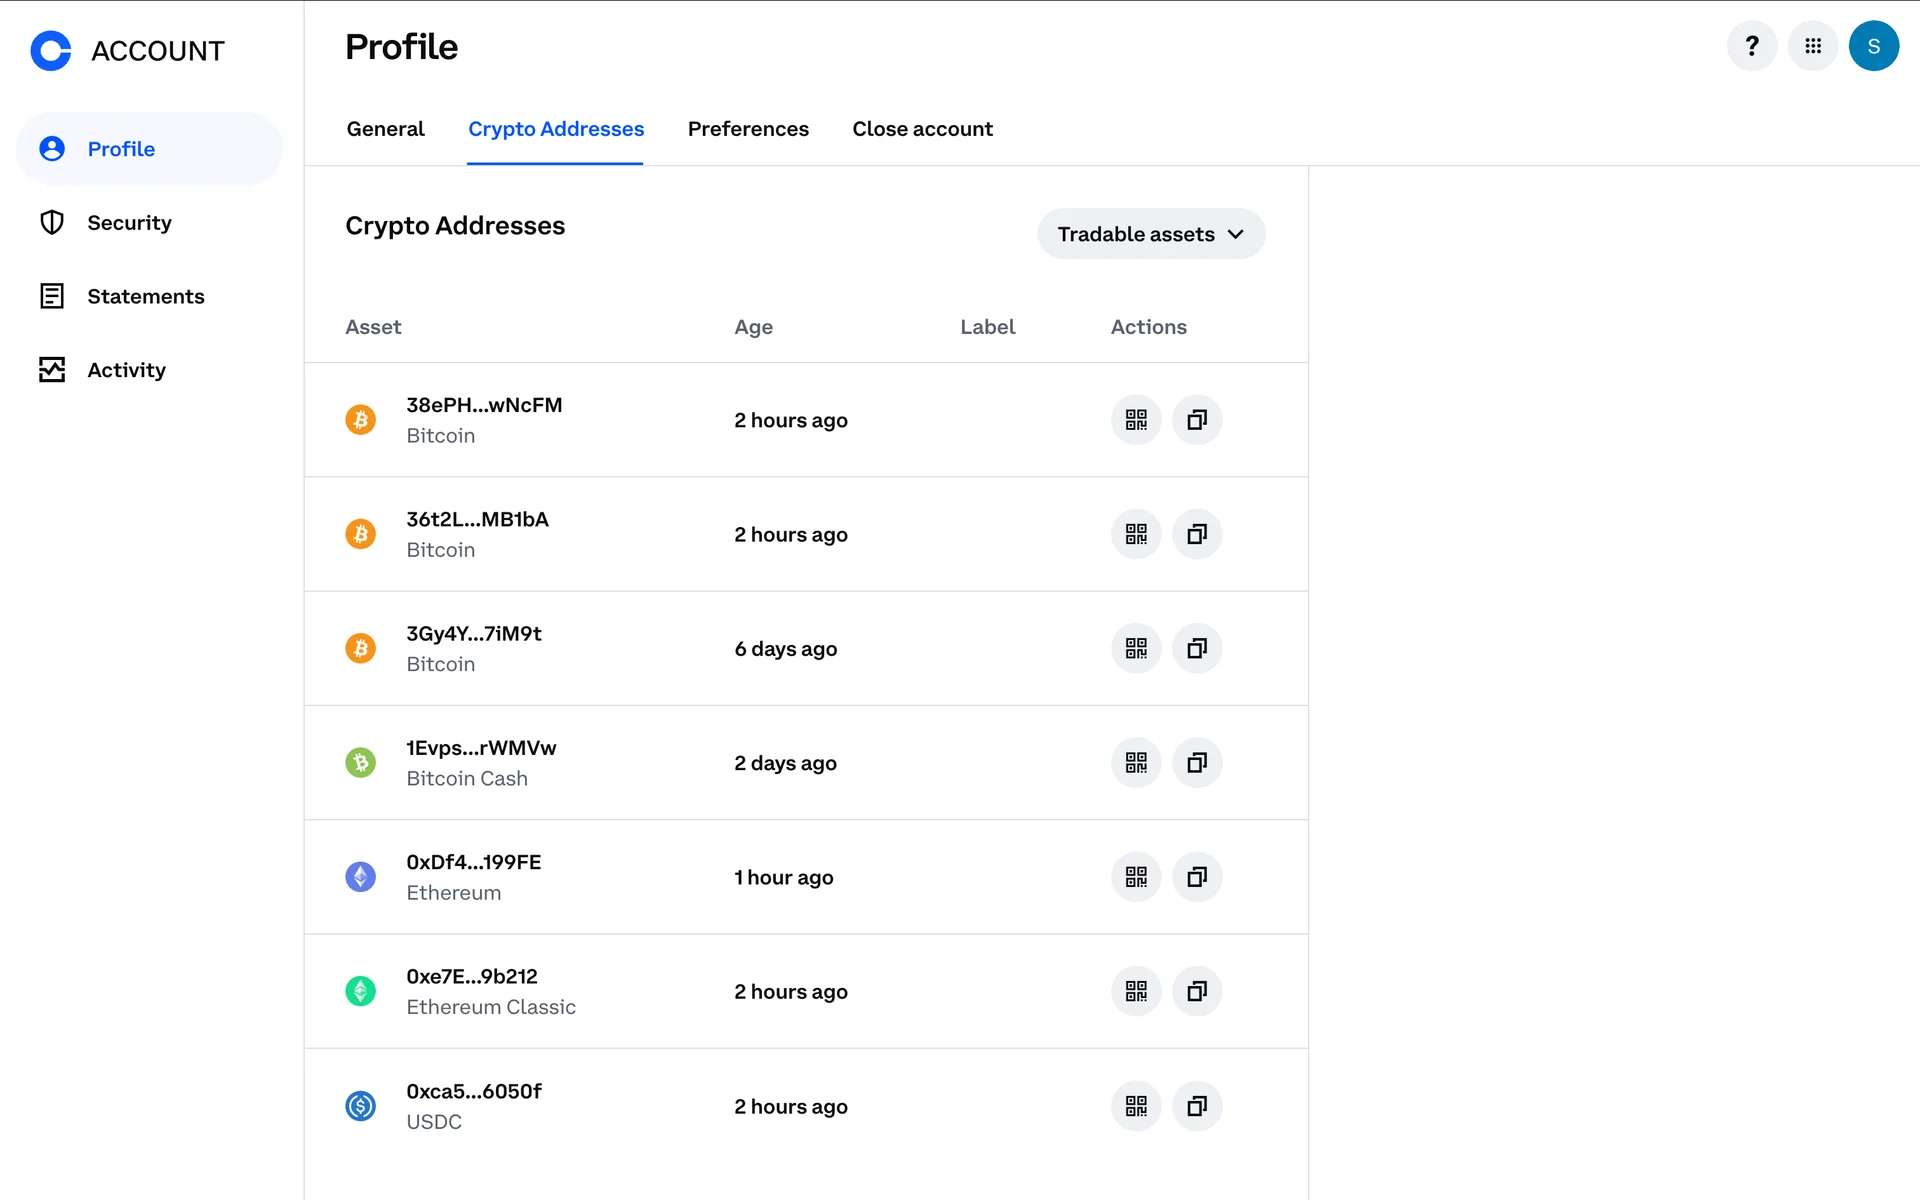
Task: Show QR code for USDC address
Action: pyautogui.click(x=1136, y=1106)
